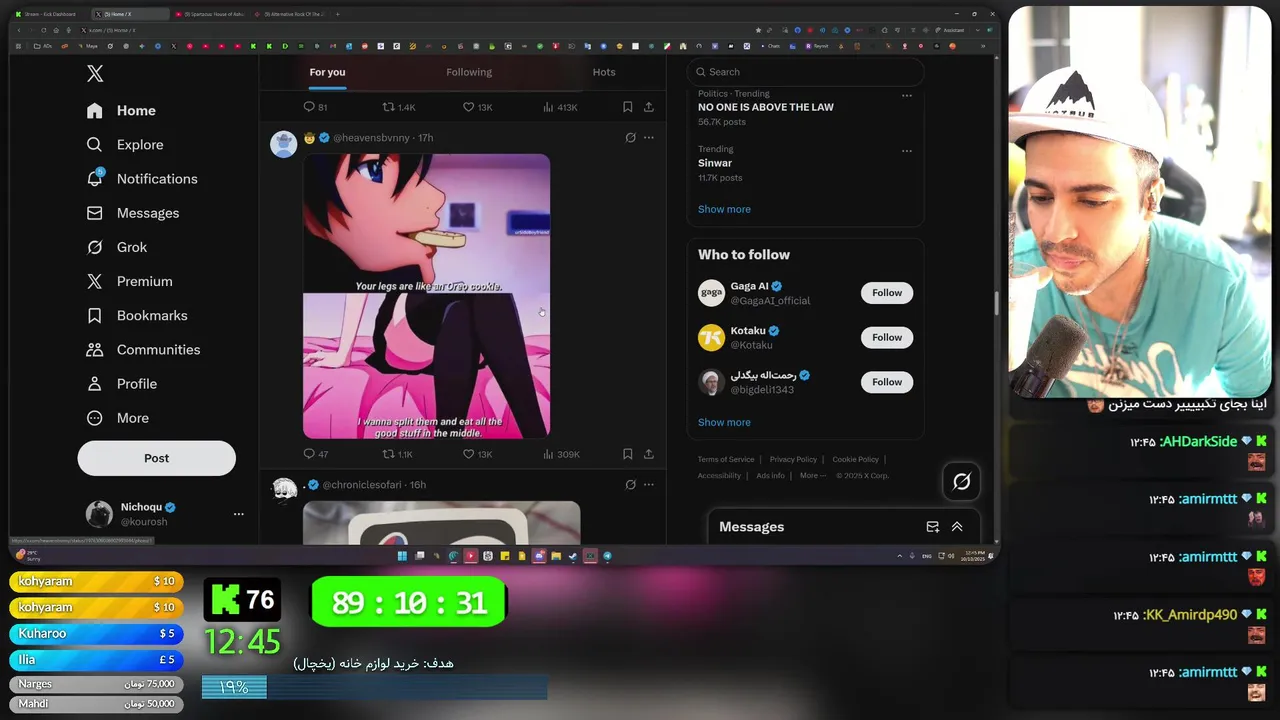Switch to the For you tab
Screen dimensions: 1280x720
point(327,72)
